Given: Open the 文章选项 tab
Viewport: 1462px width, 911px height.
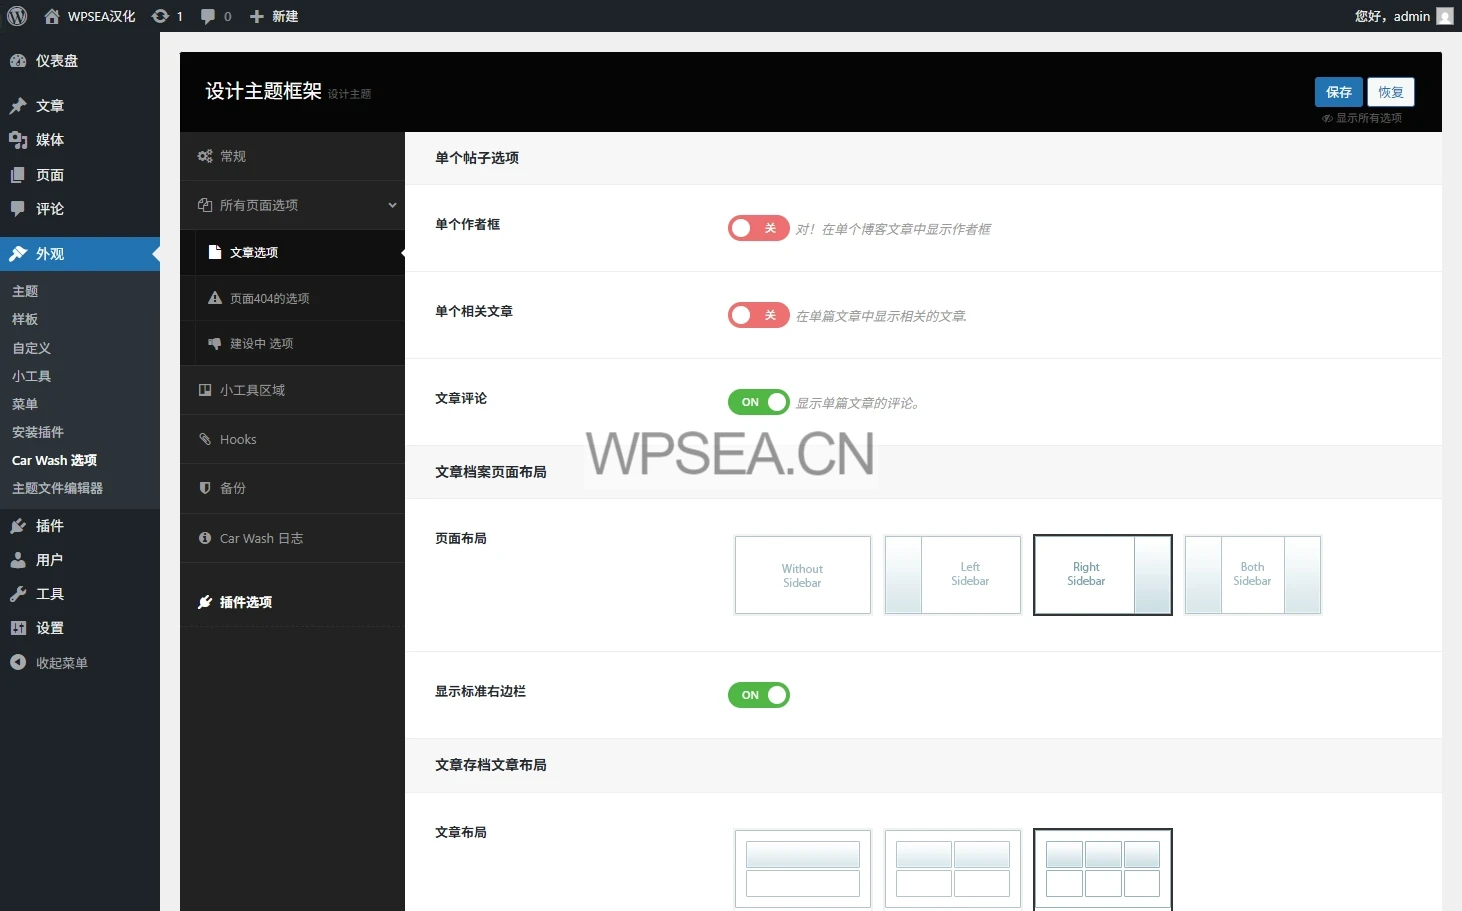Looking at the screenshot, I should click(253, 253).
